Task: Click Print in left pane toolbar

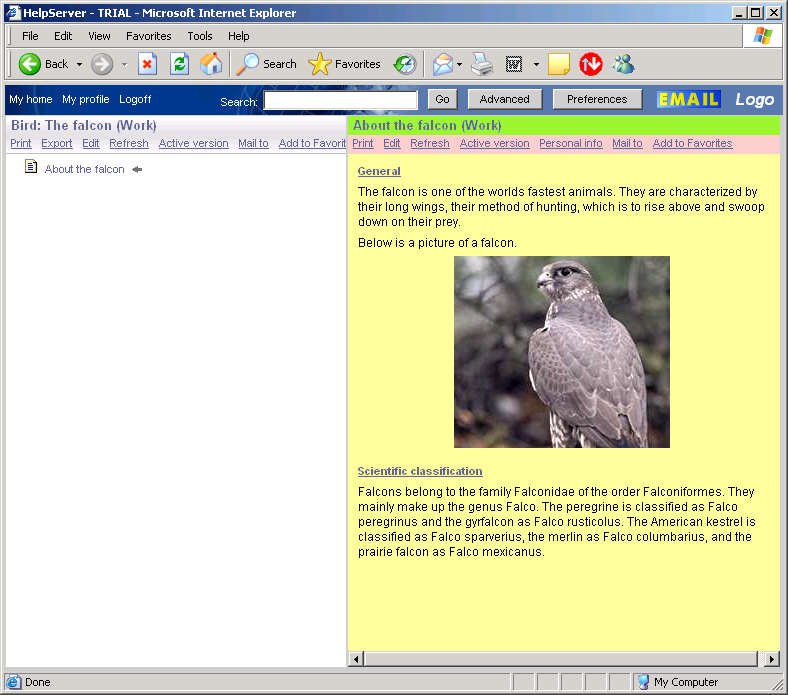Action: point(21,143)
